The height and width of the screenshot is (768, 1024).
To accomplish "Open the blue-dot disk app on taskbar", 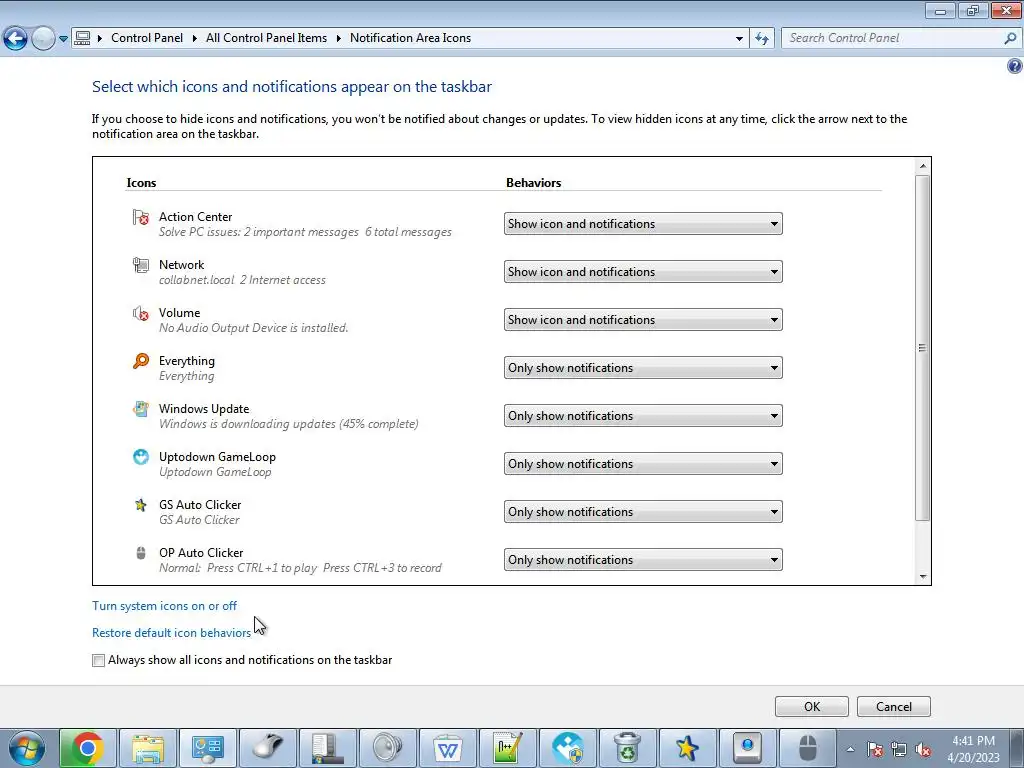I will pyautogui.click(x=748, y=748).
